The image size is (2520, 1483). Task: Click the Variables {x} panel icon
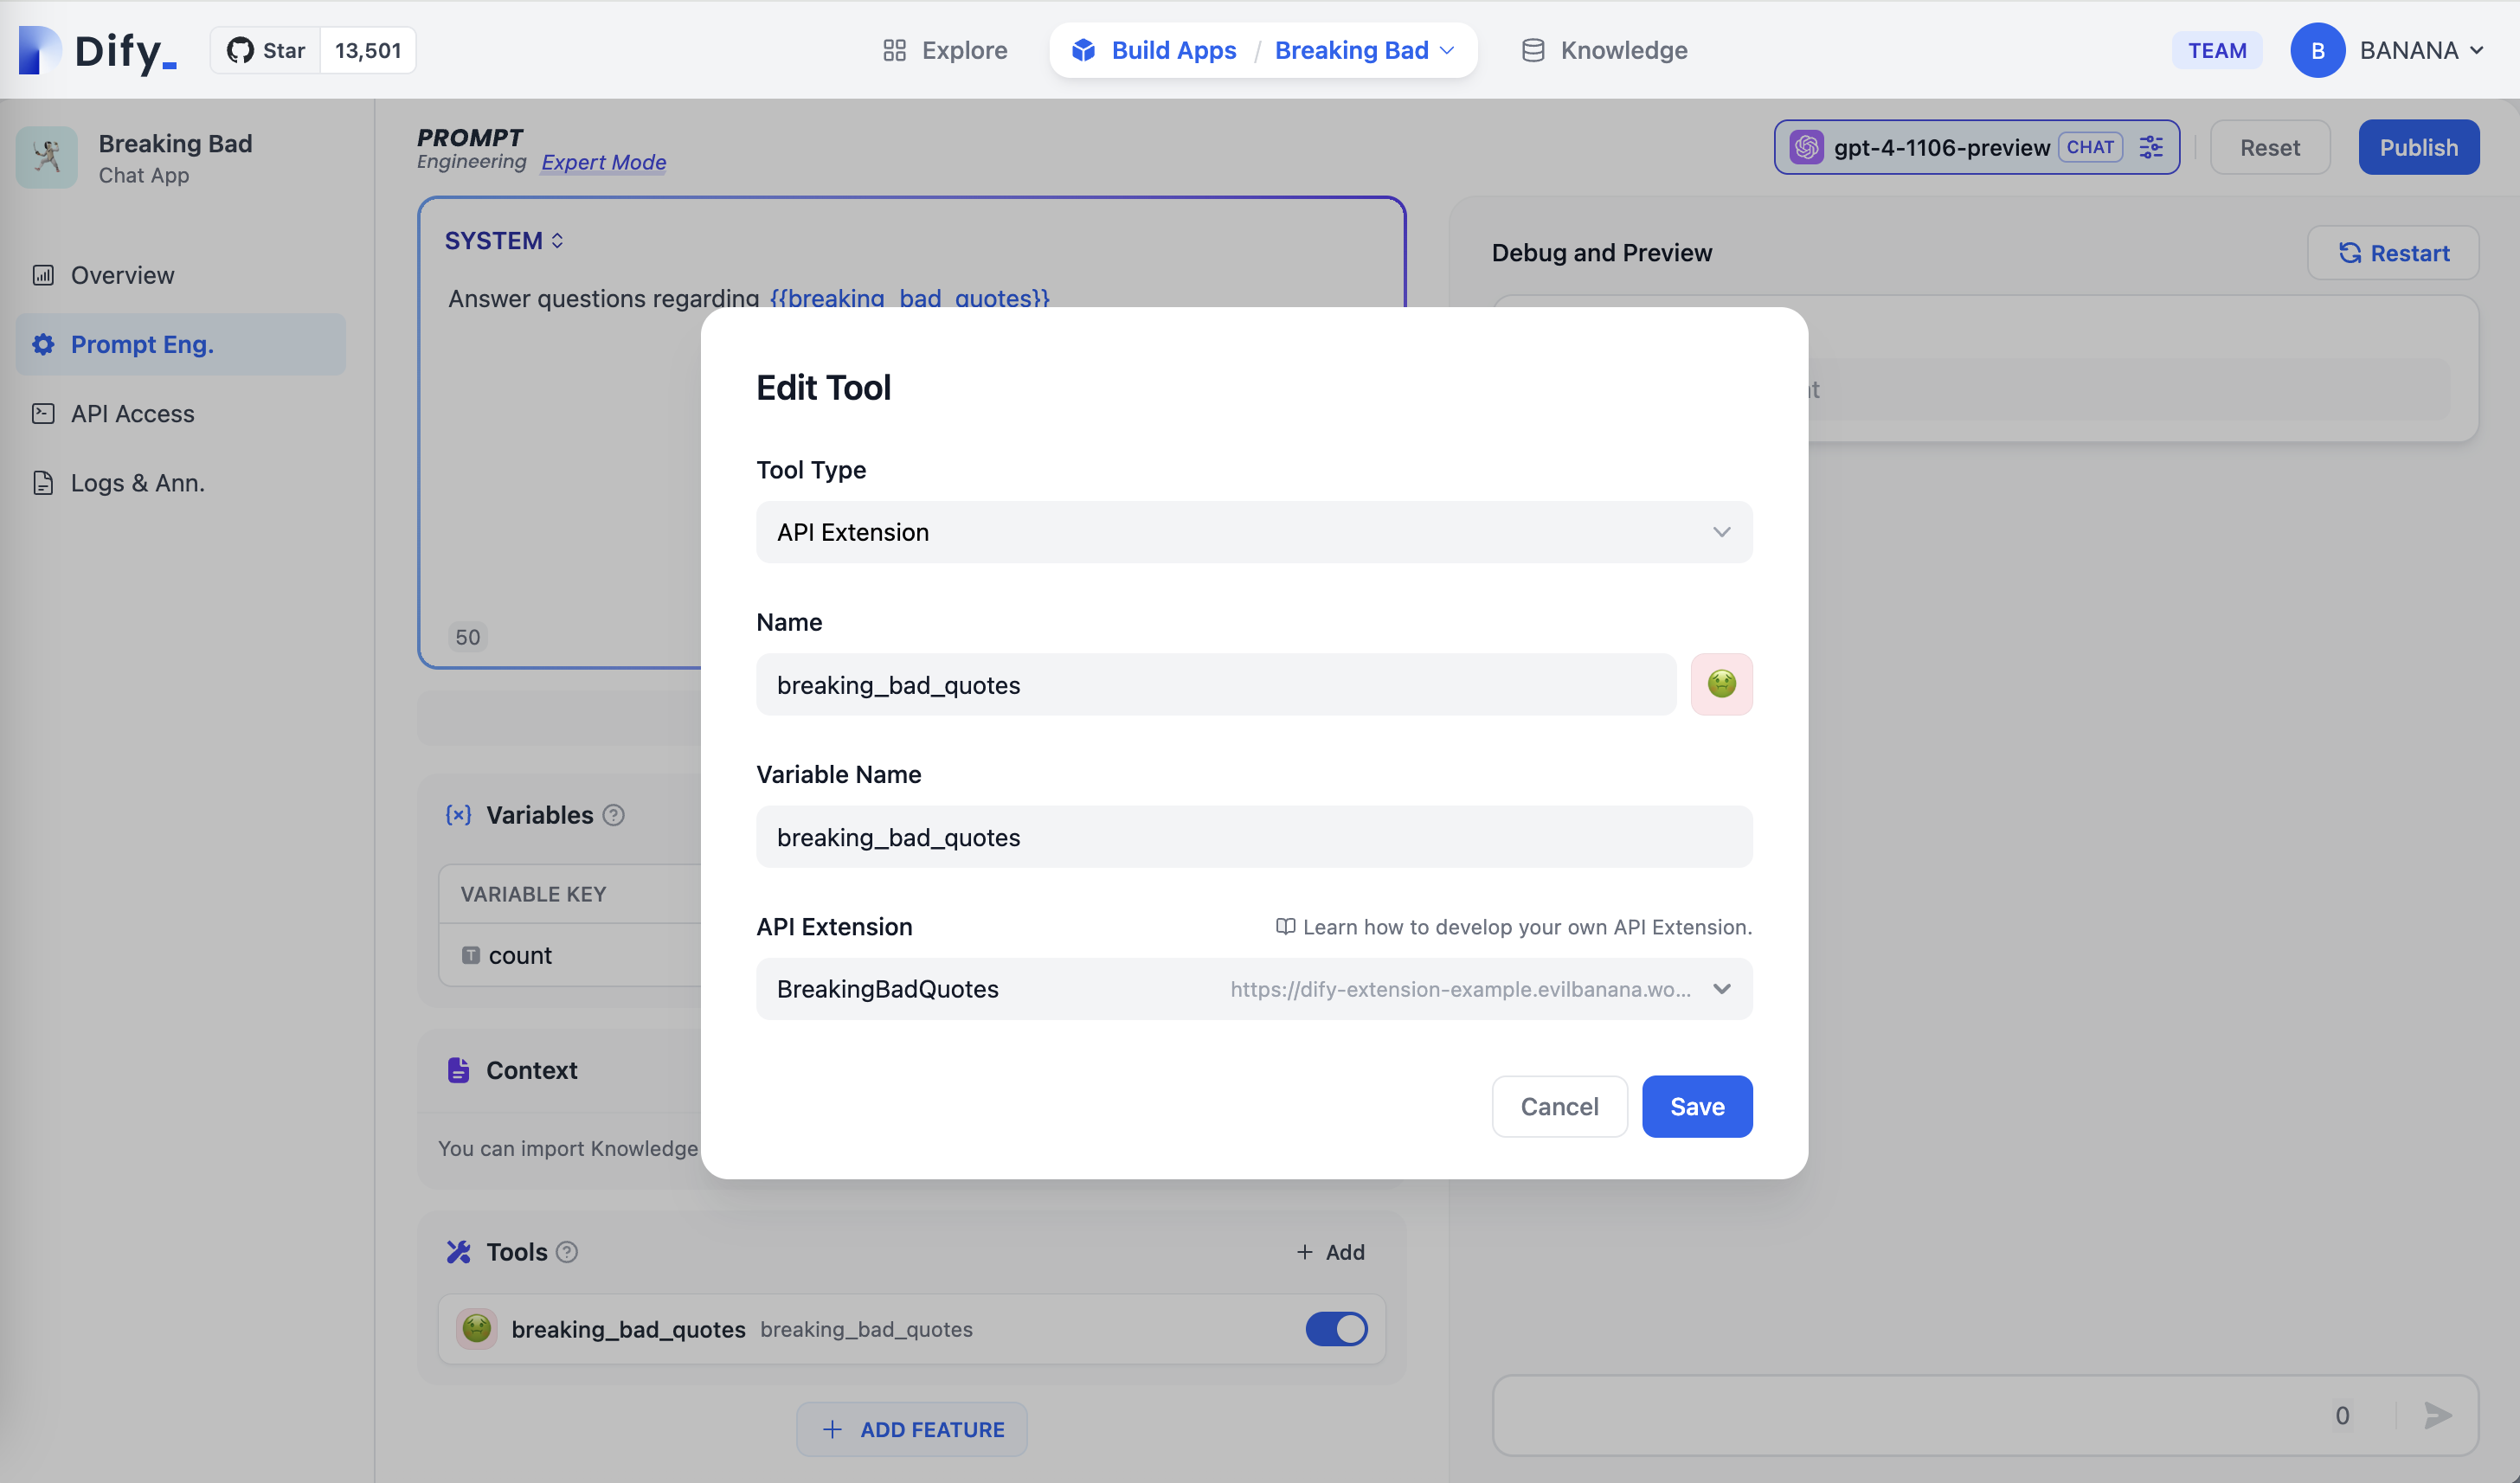click(457, 815)
